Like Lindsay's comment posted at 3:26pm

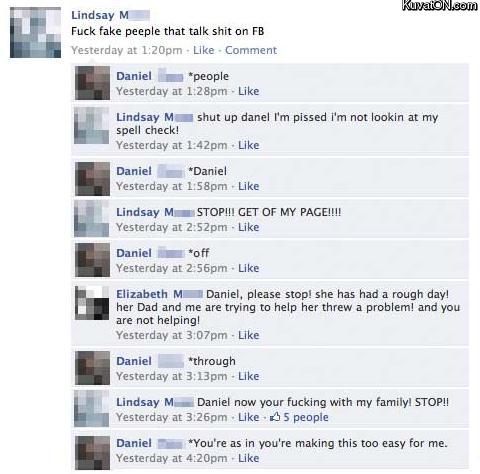(x=248, y=417)
